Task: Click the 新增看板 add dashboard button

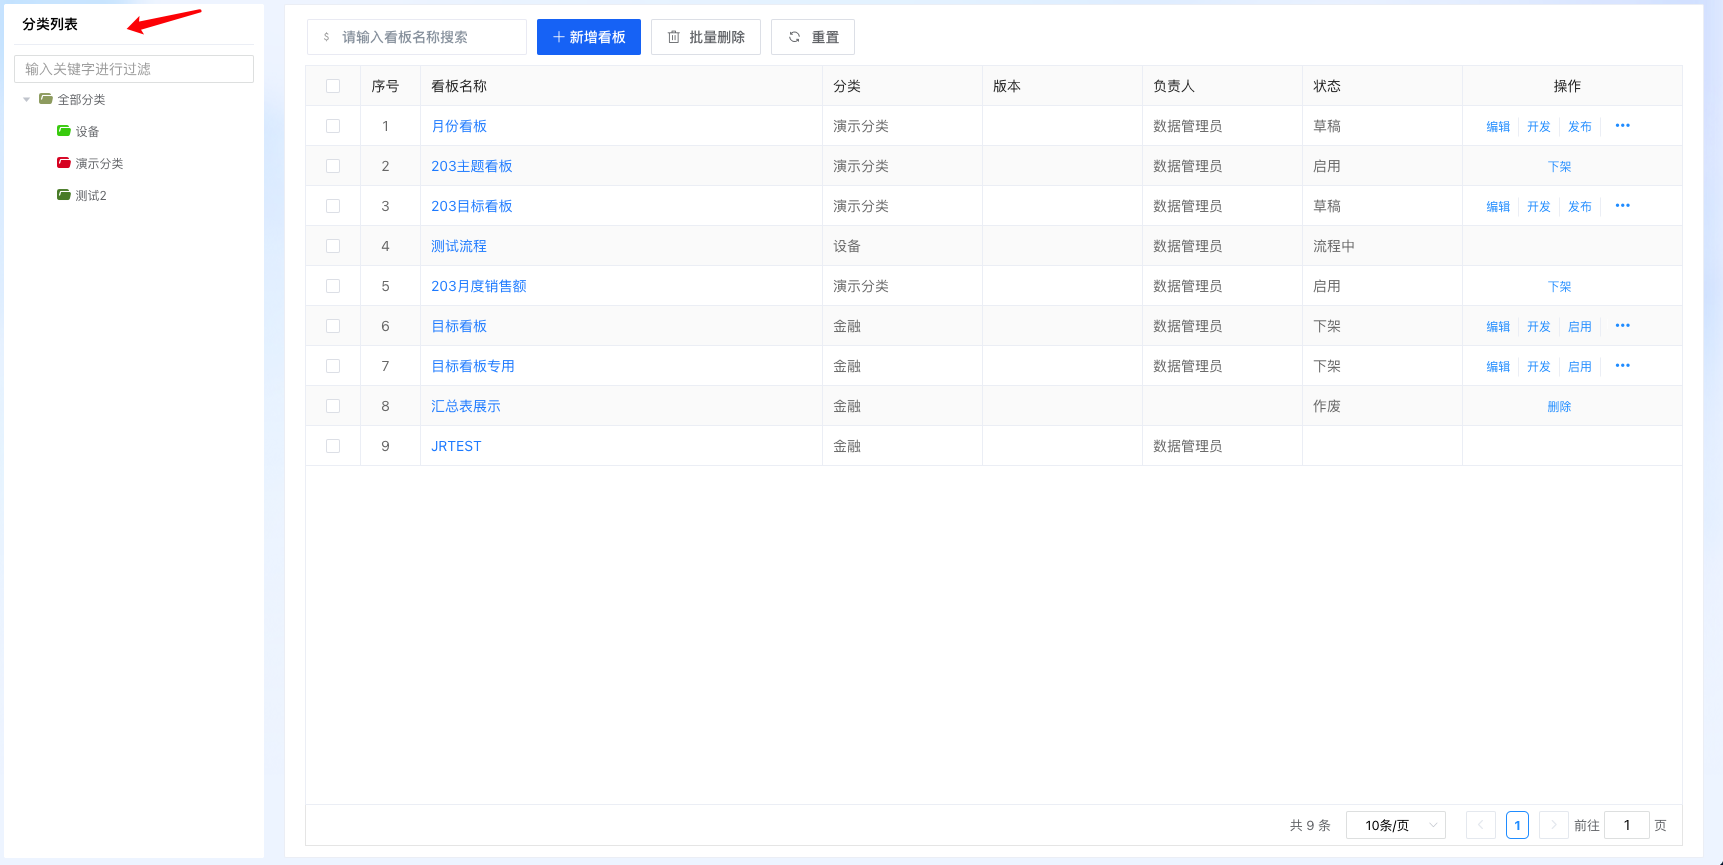Action: 589,37
